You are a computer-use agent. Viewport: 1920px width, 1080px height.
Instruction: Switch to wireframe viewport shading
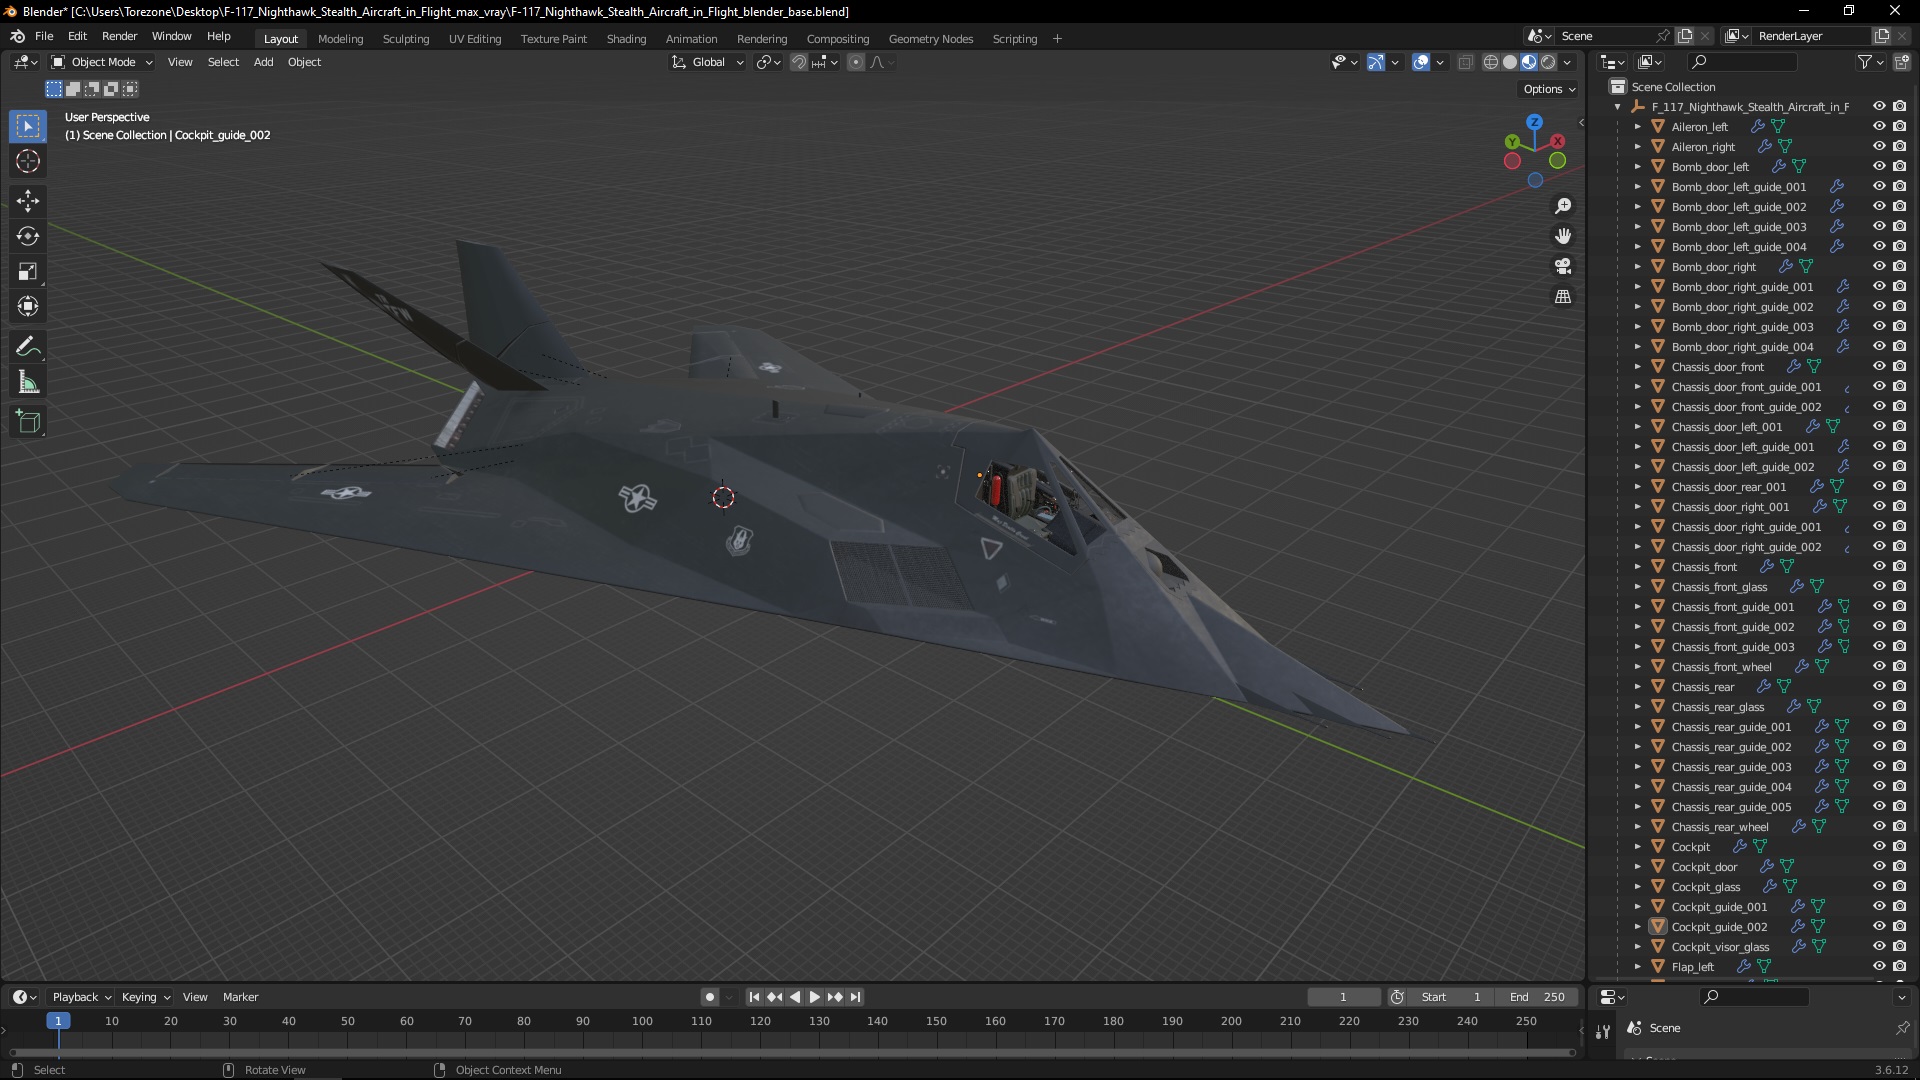(x=1490, y=62)
